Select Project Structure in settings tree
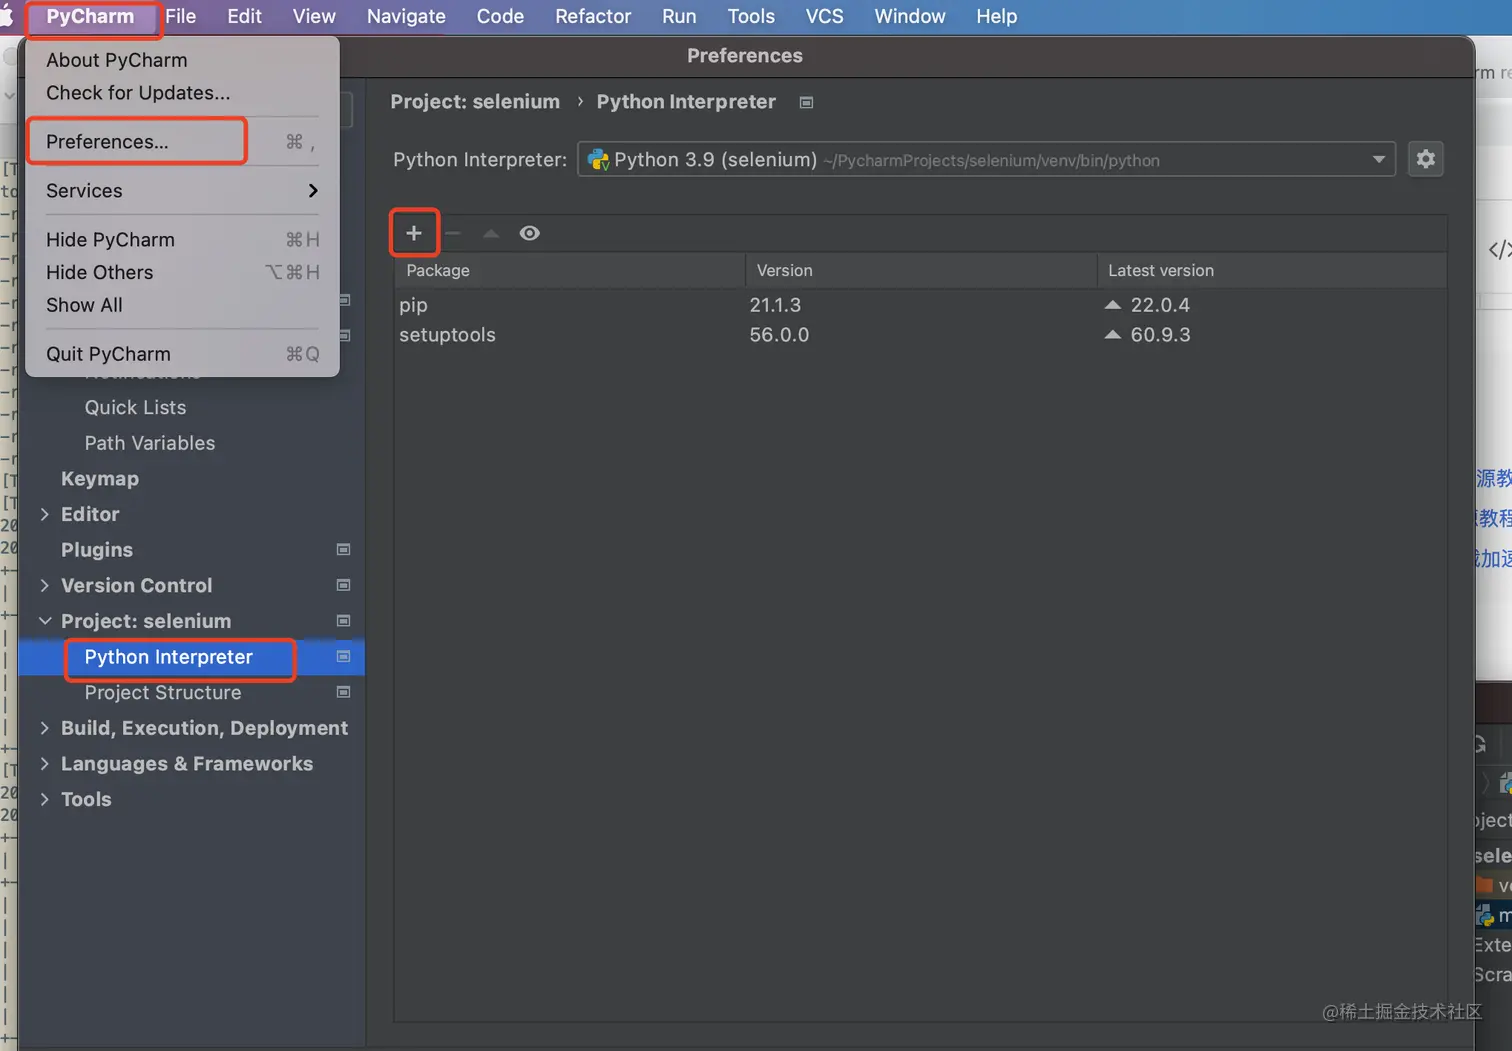The image size is (1512, 1051). [x=163, y=693]
